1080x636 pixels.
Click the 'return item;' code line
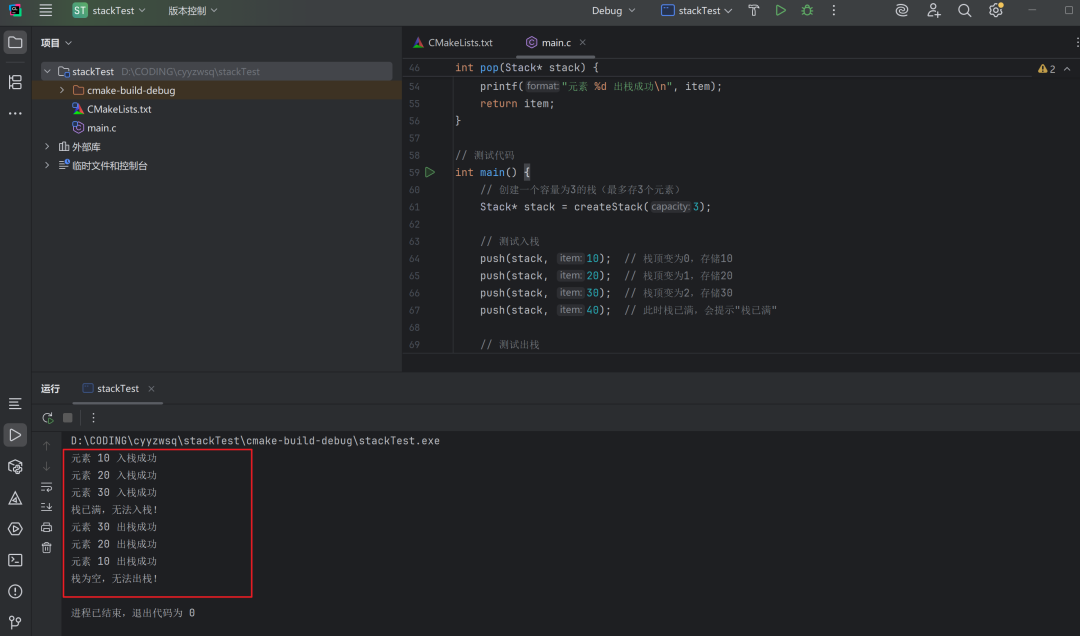click(x=517, y=103)
